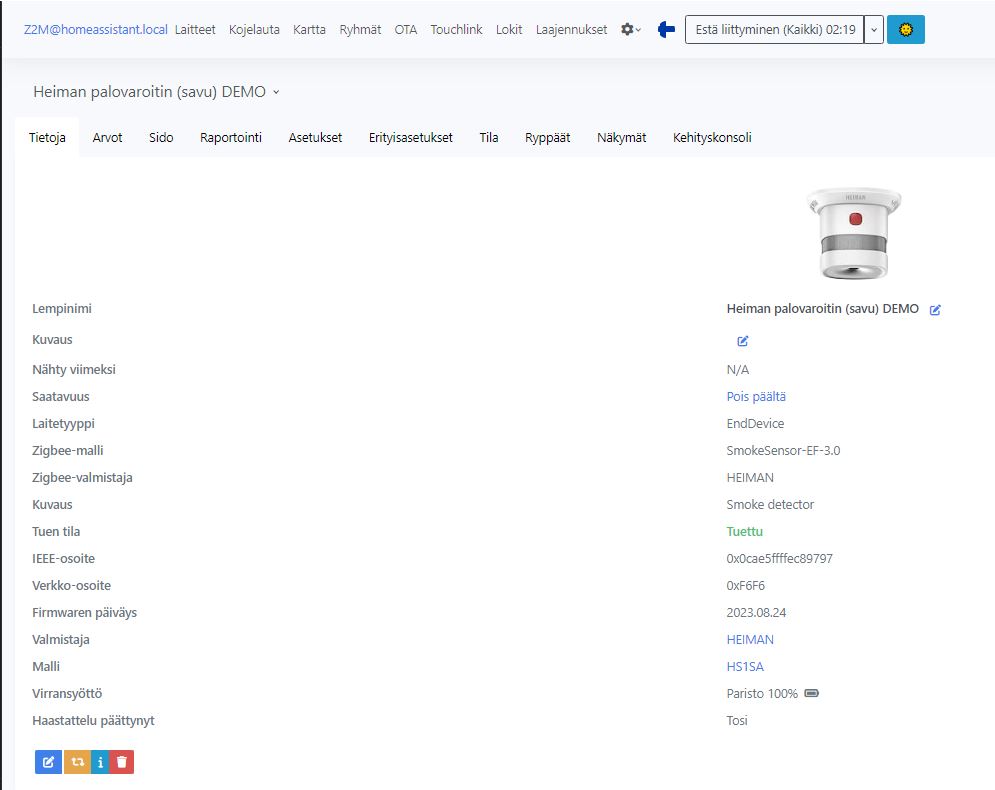995x790 pixels.
Task: Open the Asetukset tab
Action: point(315,137)
